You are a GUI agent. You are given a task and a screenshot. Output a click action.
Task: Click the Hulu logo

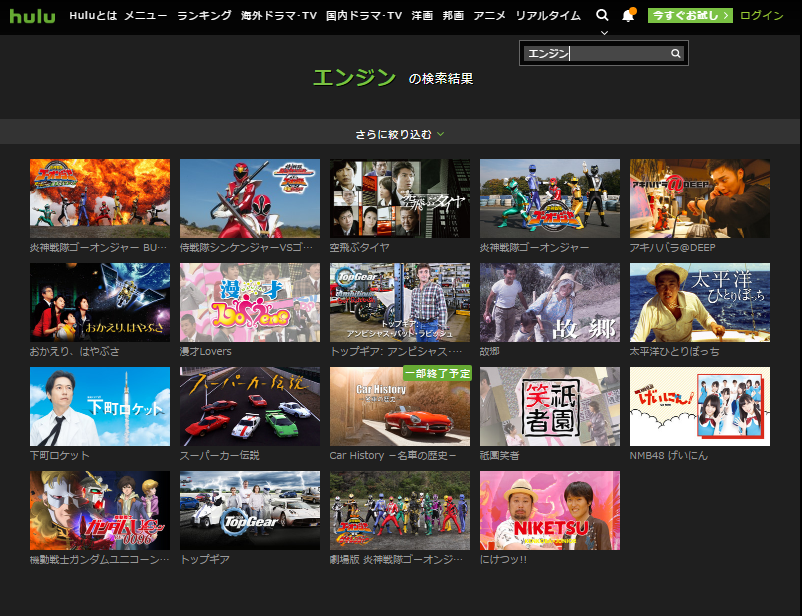(x=33, y=16)
